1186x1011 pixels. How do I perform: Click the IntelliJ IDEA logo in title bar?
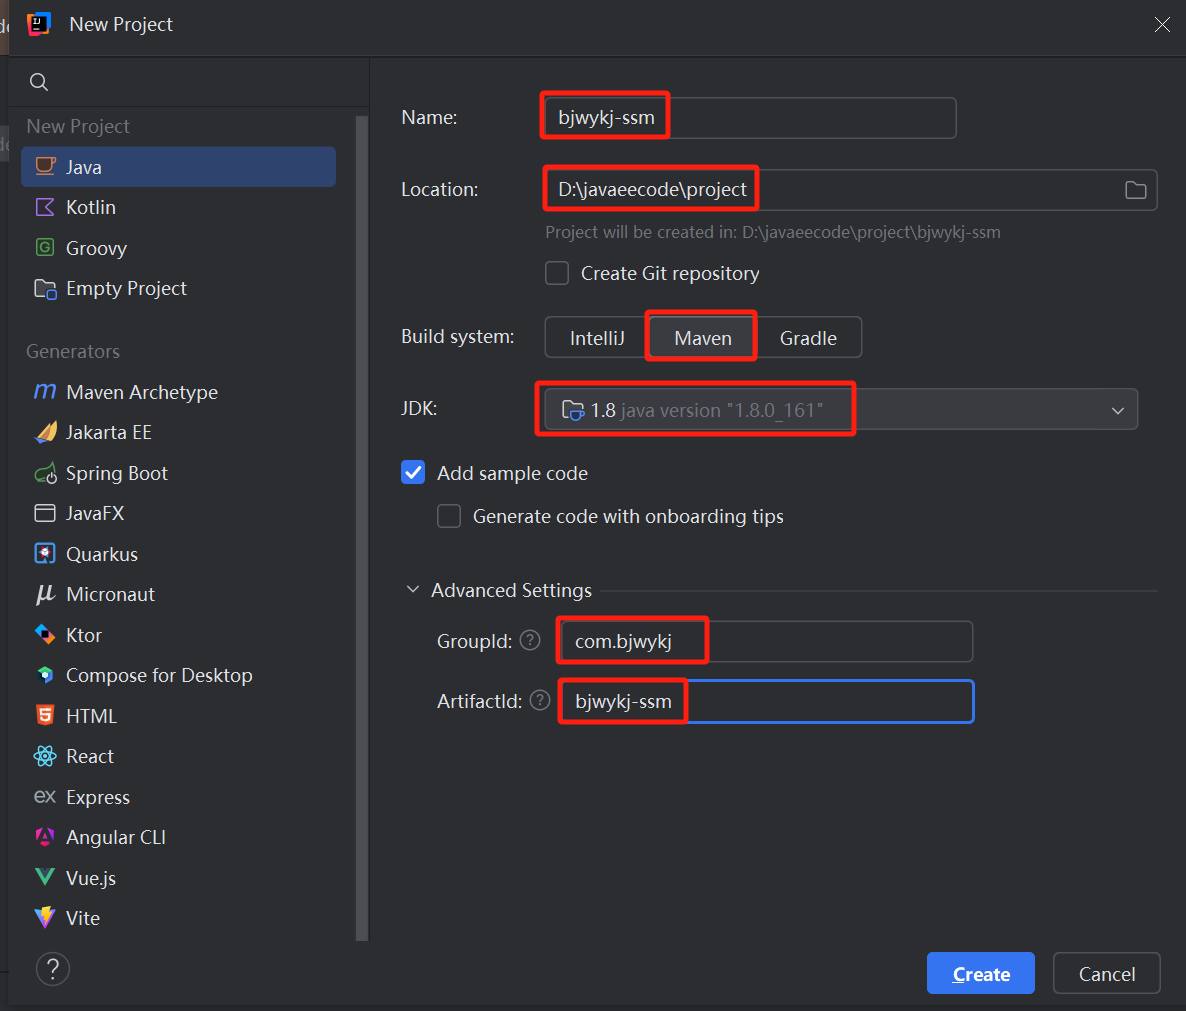[x=39, y=24]
